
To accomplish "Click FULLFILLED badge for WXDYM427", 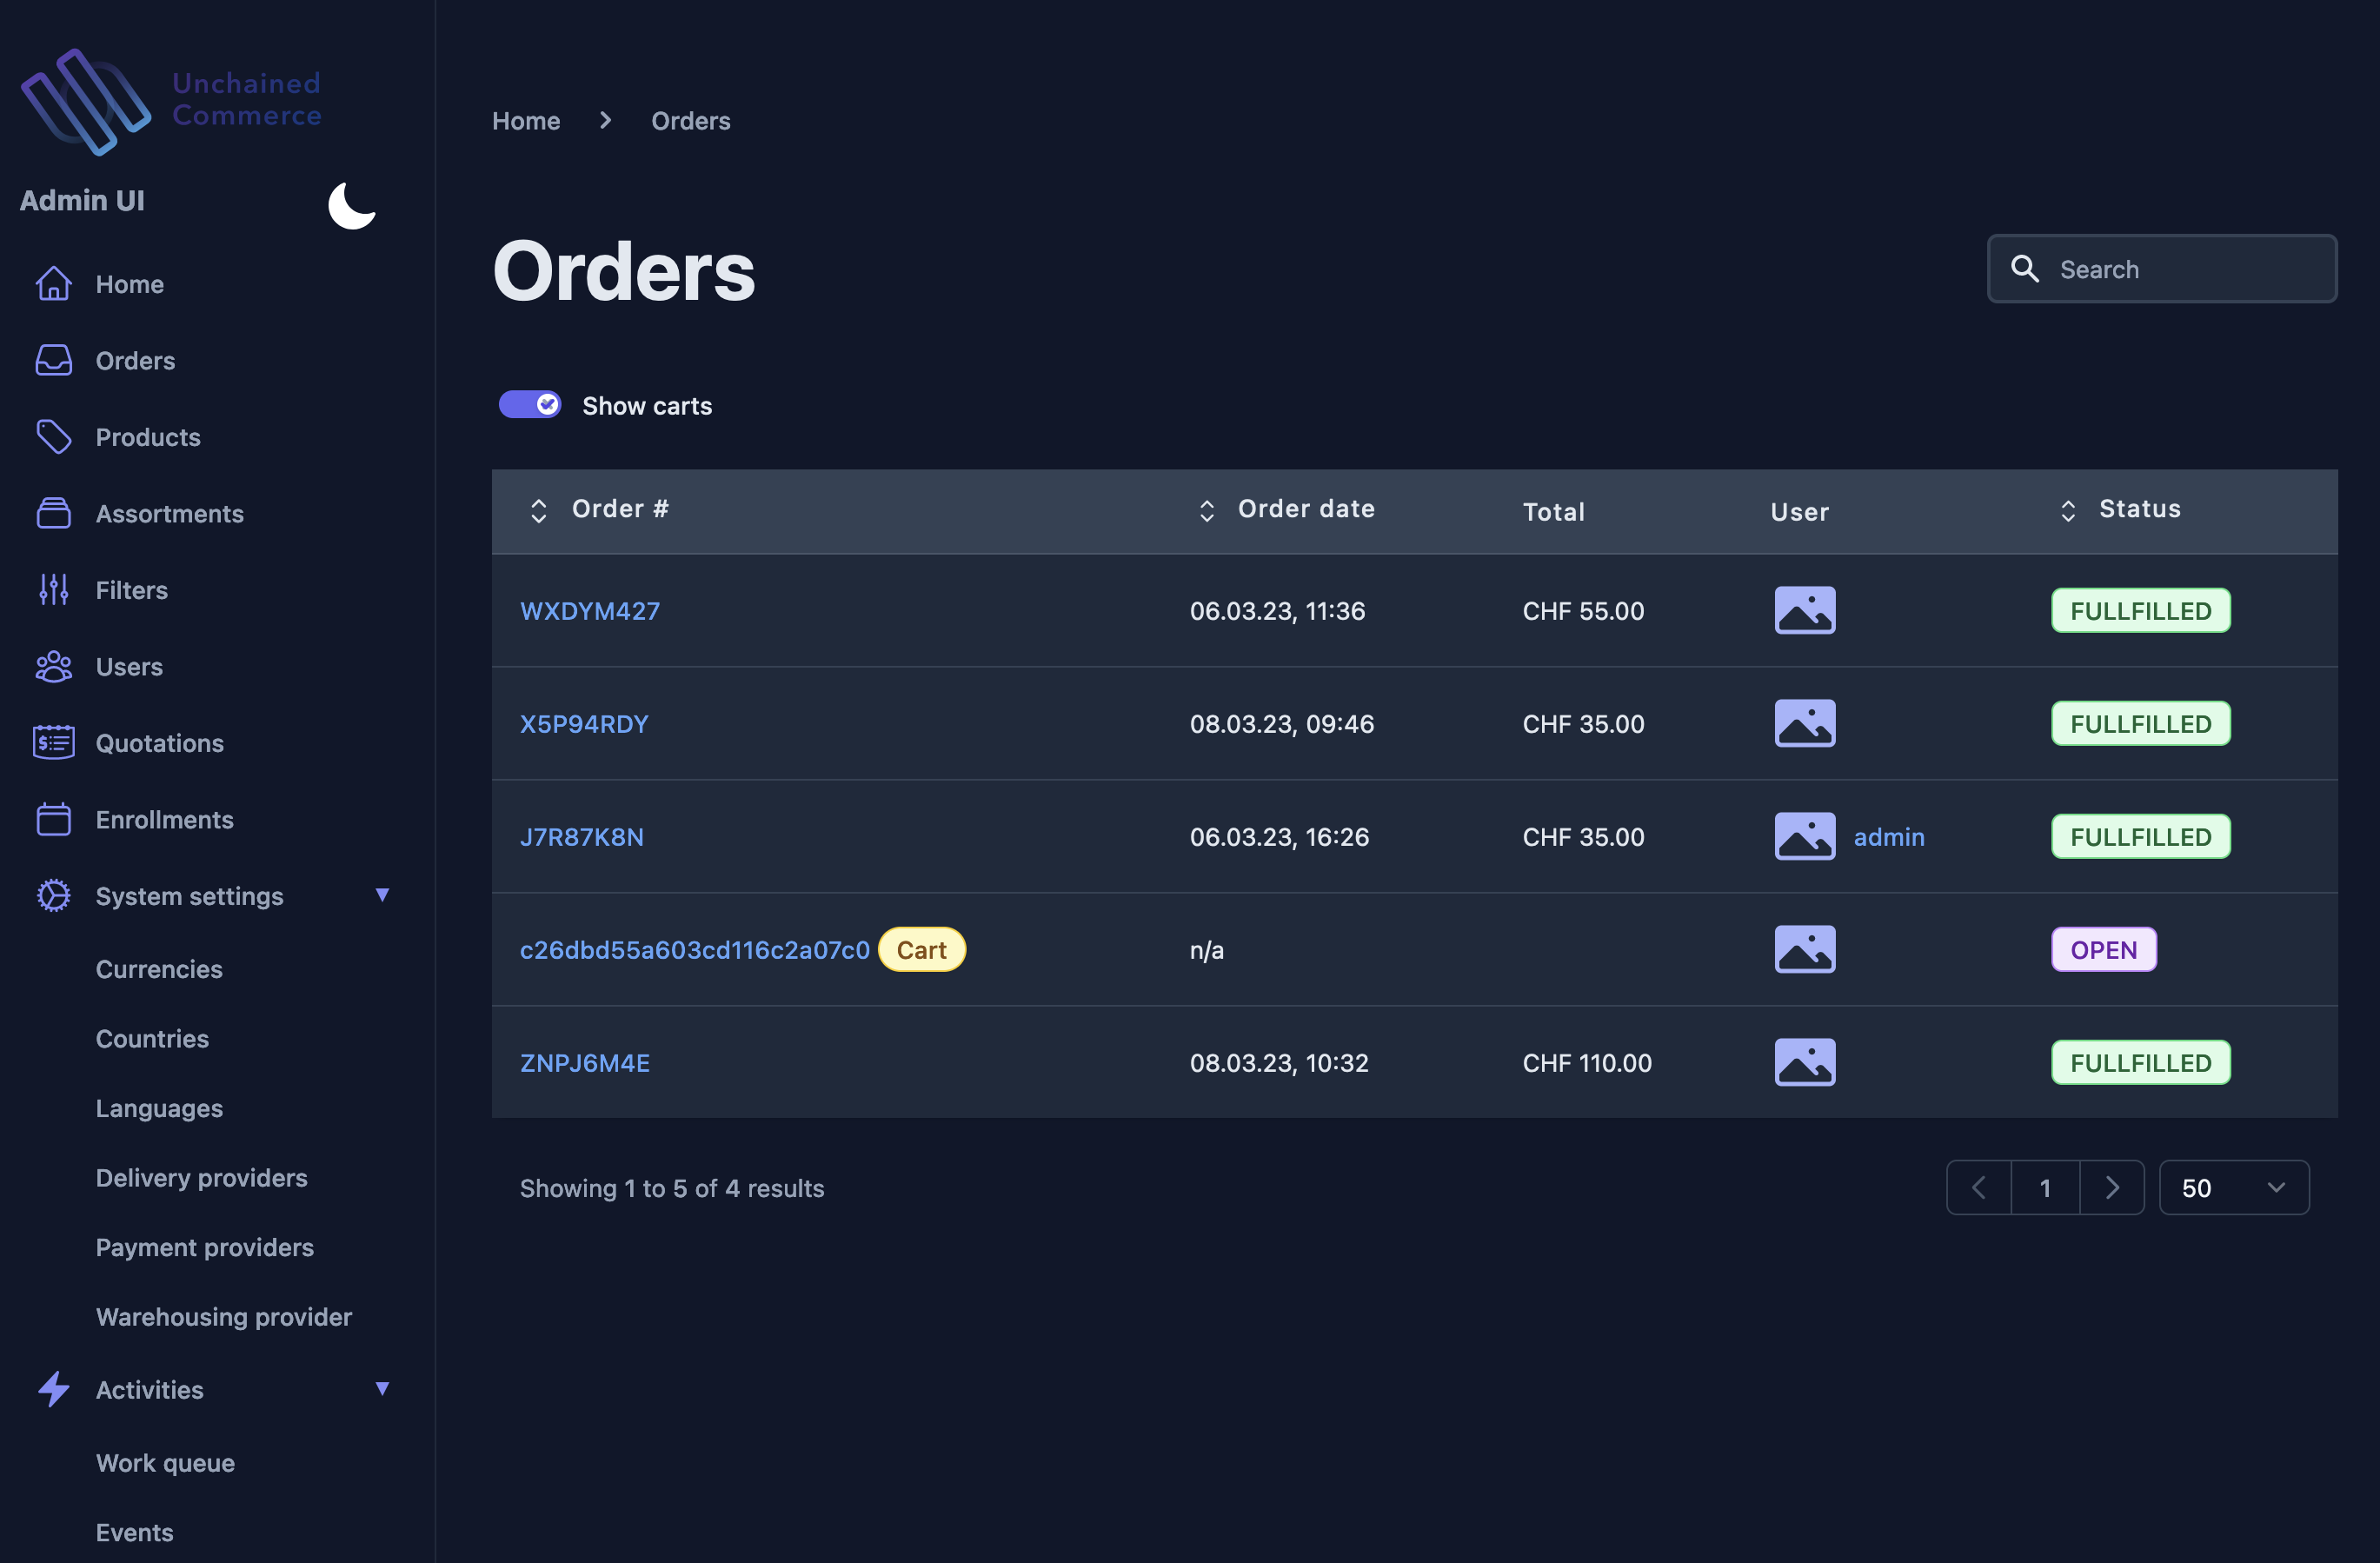I will tap(2141, 610).
